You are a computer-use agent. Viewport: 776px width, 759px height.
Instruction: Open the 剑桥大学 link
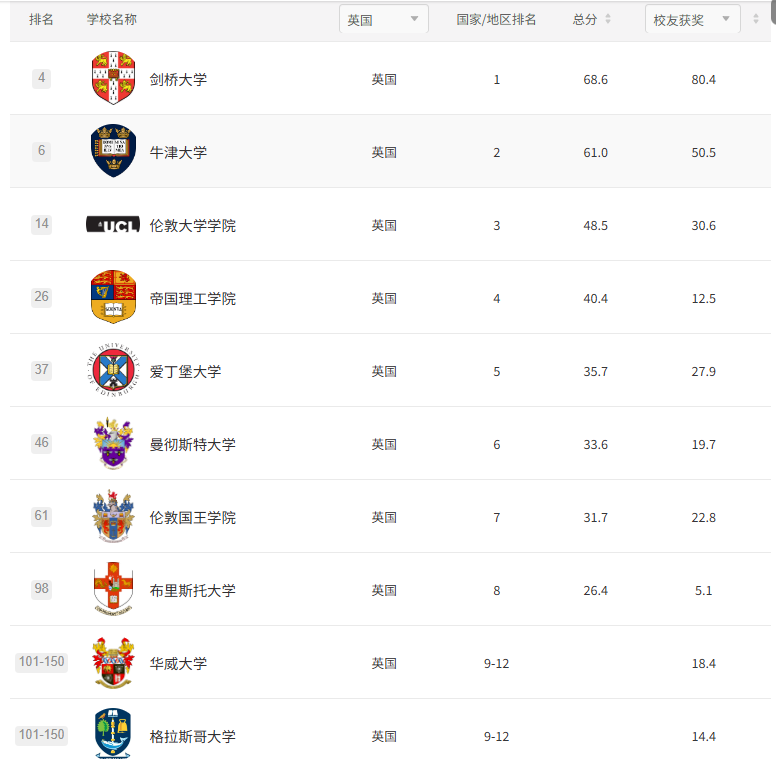click(x=178, y=79)
